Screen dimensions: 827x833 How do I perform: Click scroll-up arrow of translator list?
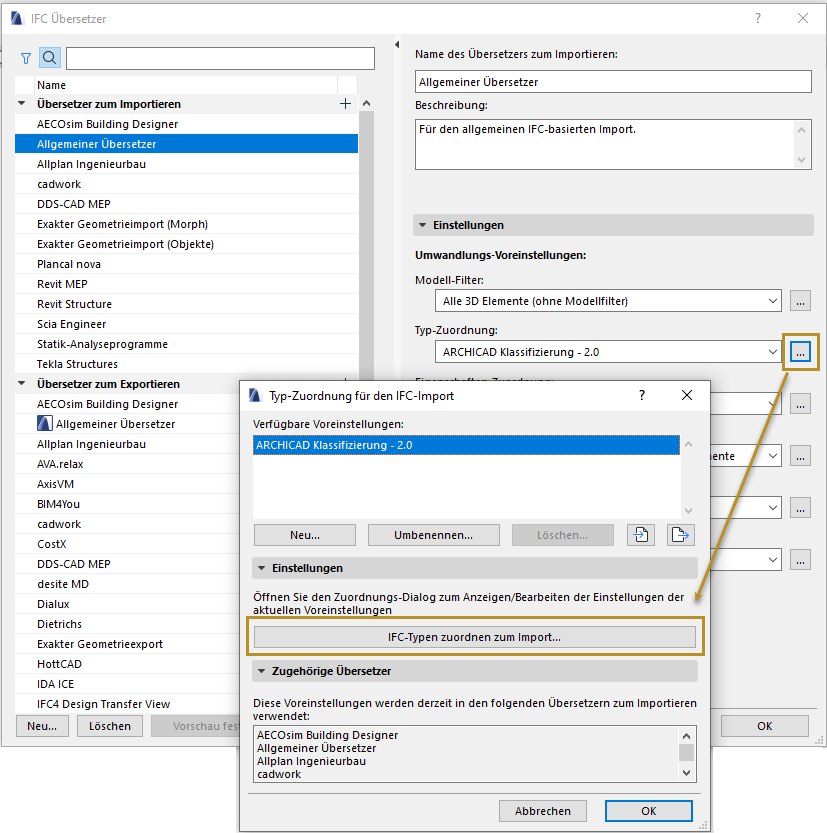[366, 104]
